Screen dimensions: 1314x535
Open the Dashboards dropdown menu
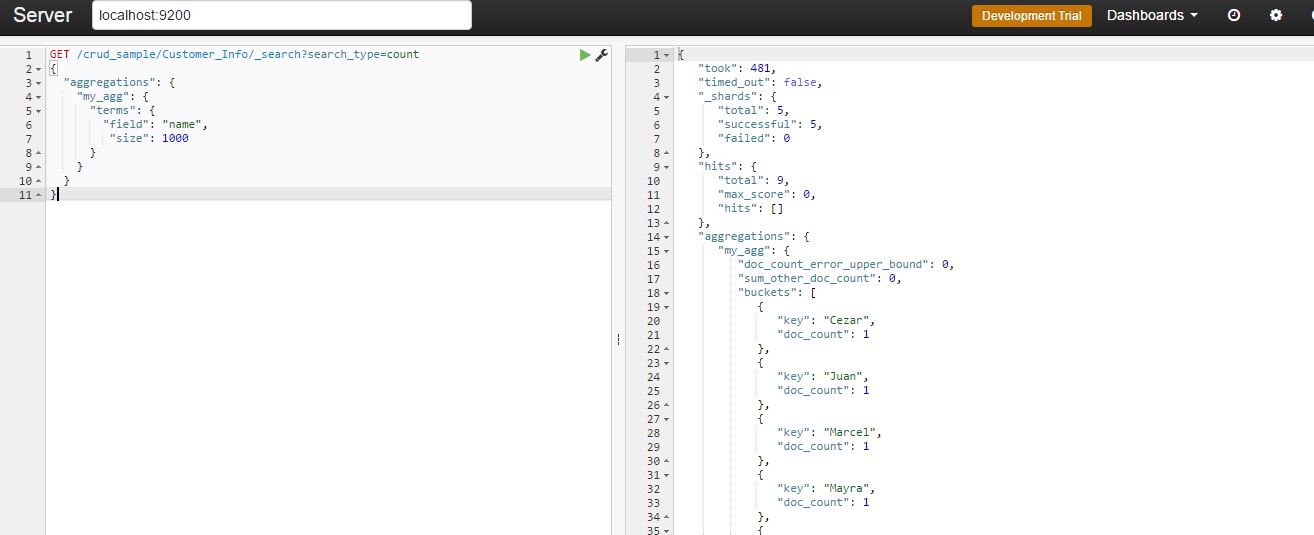[x=1152, y=15]
